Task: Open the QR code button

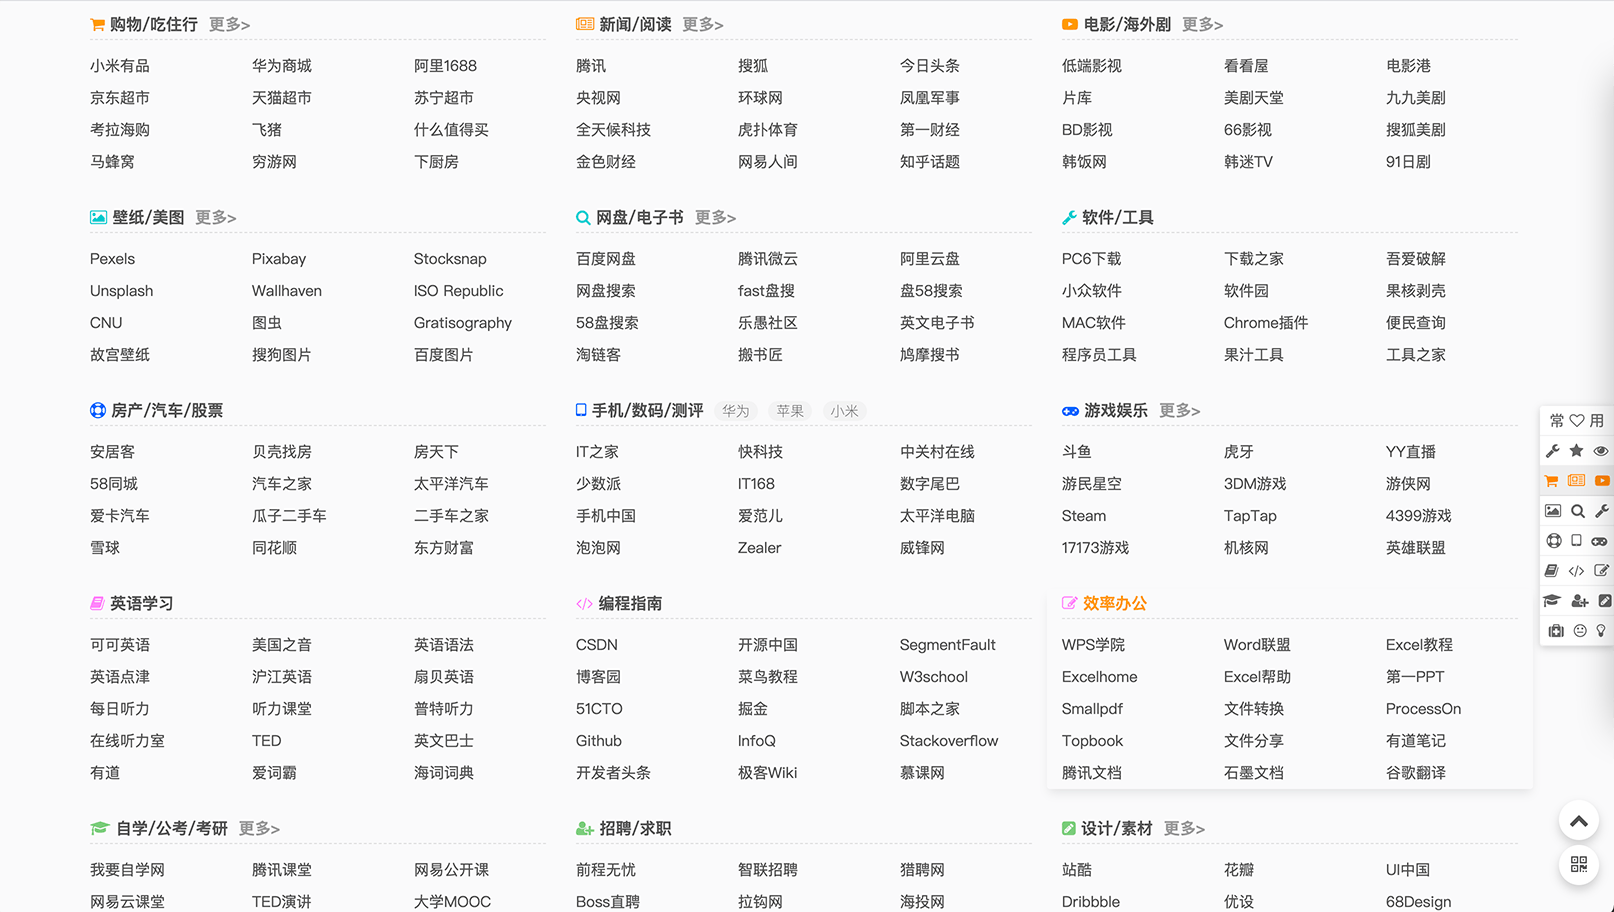Action: point(1579,864)
